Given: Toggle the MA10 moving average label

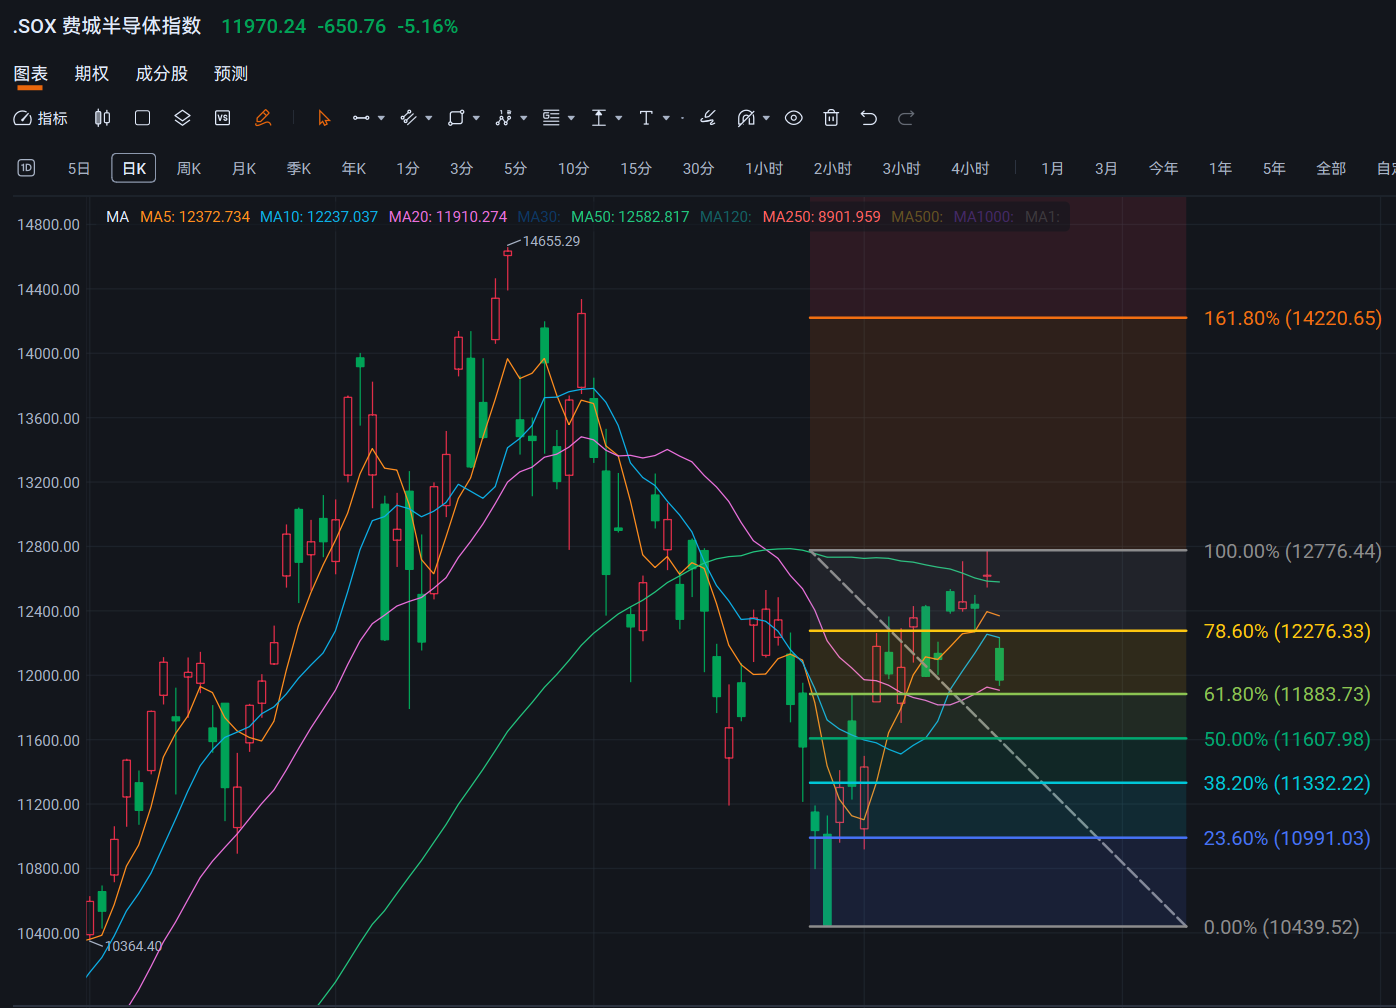Looking at the screenshot, I should click(x=319, y=217).
